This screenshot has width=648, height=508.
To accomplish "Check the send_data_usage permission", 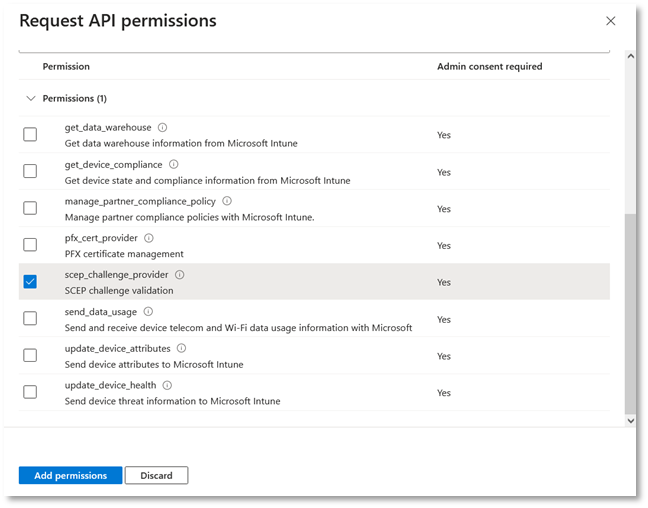I will click(x=30, y=319).
